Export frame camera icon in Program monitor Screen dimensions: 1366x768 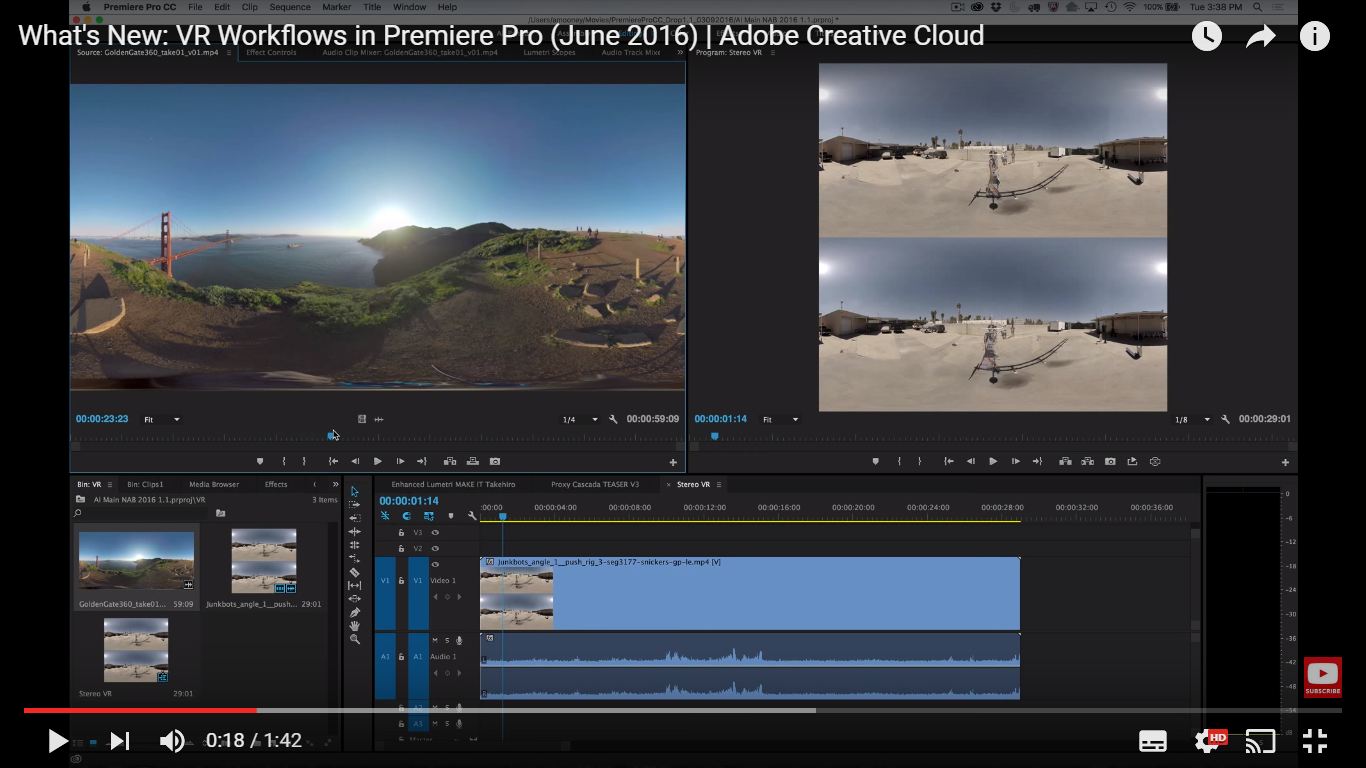point(1110,461)
